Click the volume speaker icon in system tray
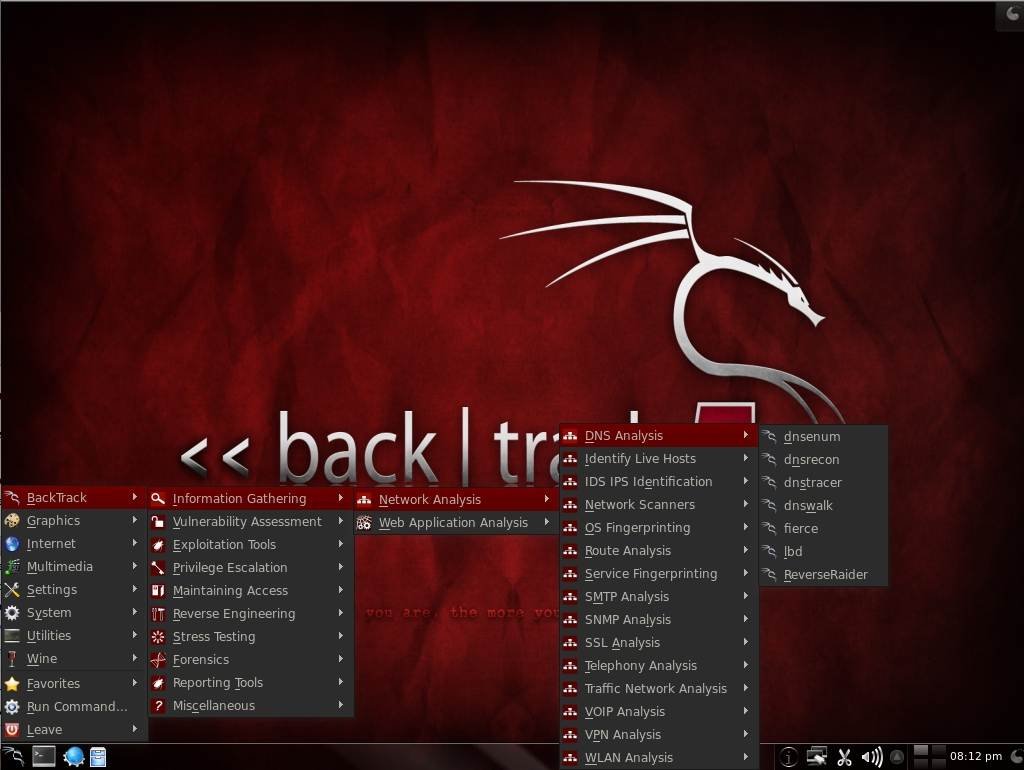1024x770 pixels. pyautogui.click(x=871, y=757)
